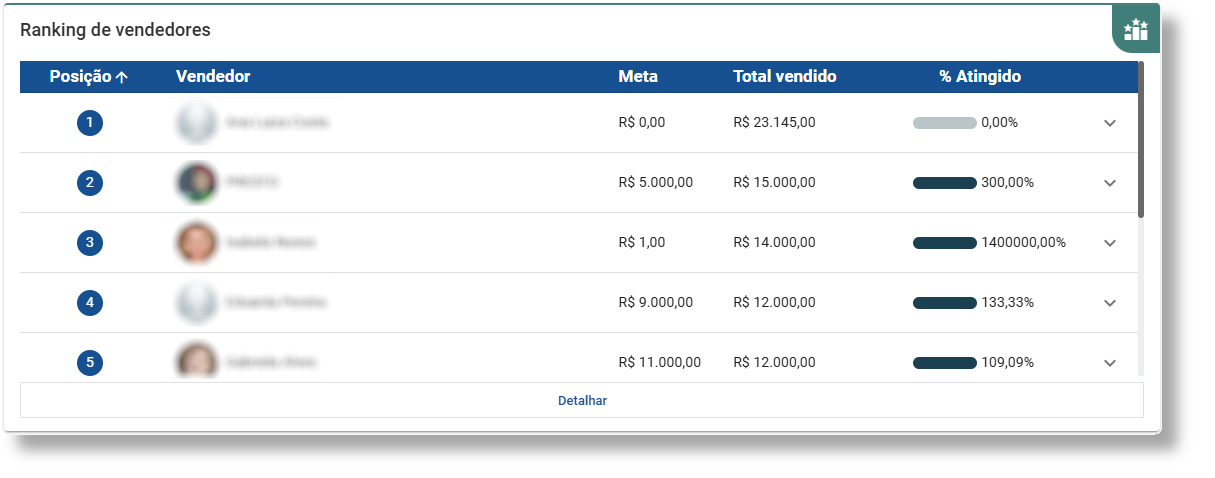Viewport: 1215px width, 478px height.
Task: Click the Meta column header
Action: [638, 77]
